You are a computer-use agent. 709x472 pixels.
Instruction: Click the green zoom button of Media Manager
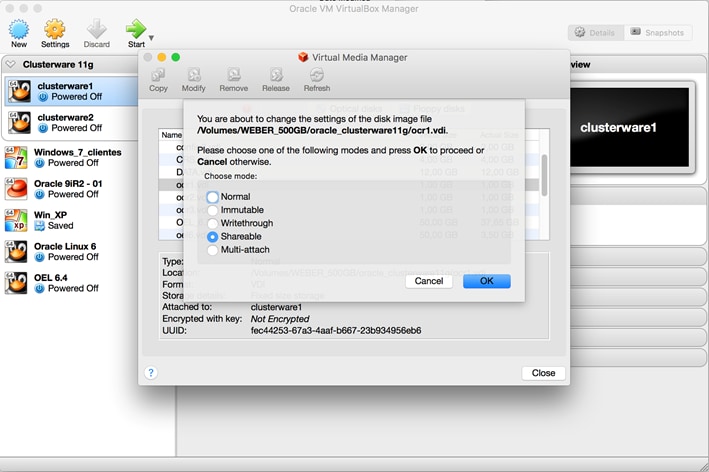(176, 57)
